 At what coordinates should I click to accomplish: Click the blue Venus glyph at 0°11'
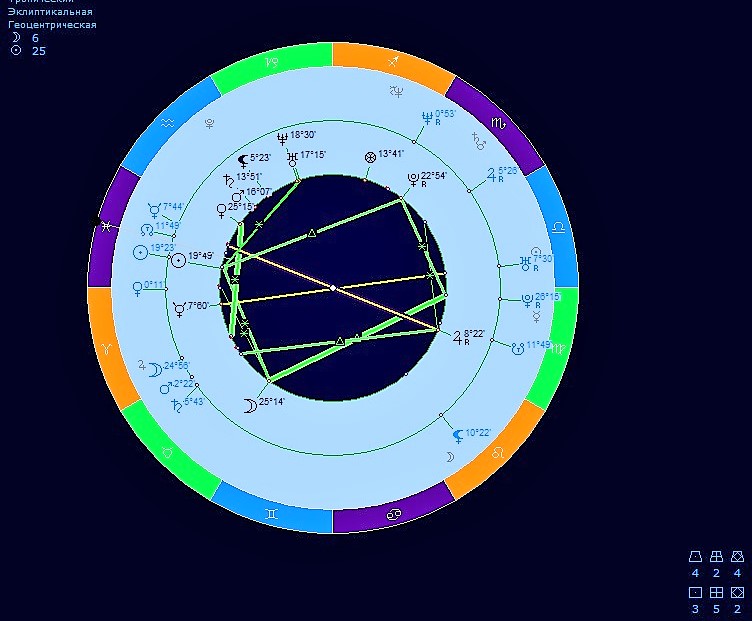click(x=137, y=289)
